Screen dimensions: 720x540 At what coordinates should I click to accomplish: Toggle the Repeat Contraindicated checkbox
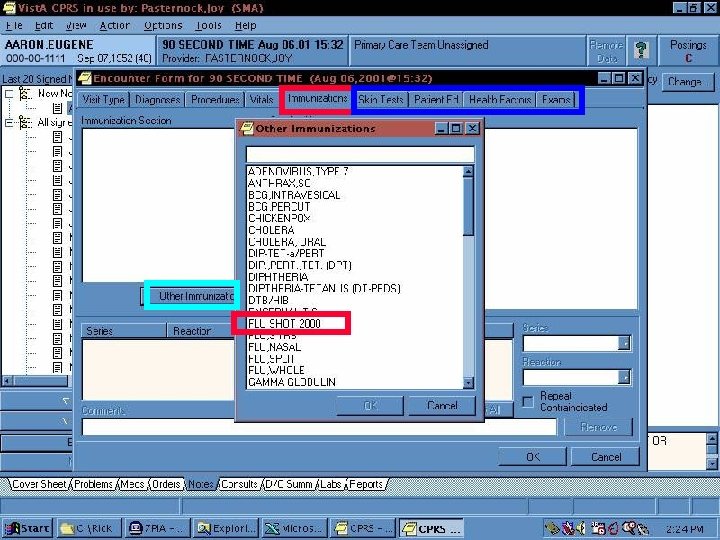(x=528, y=402)
